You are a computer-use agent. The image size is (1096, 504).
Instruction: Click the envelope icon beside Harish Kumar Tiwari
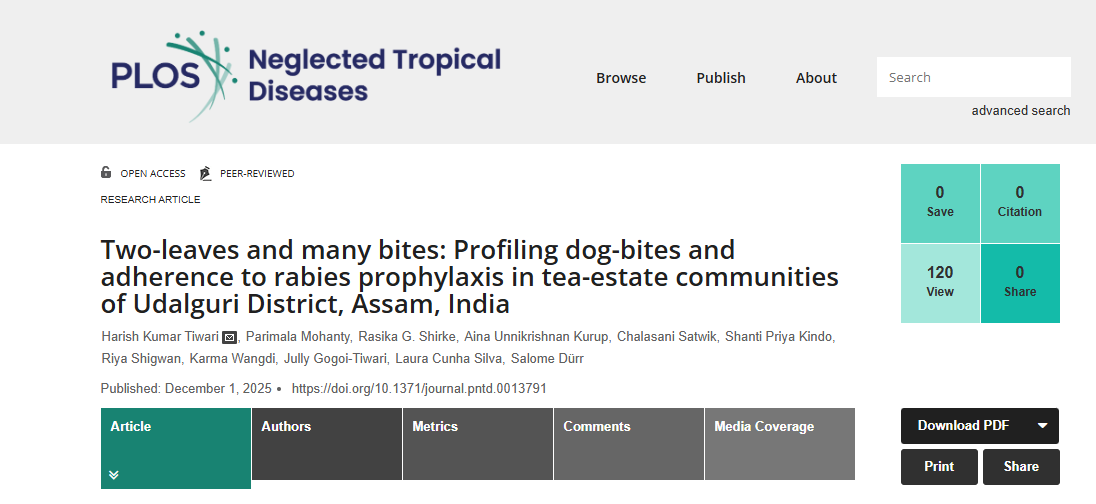pyautogui.click(x=229, y=337)
